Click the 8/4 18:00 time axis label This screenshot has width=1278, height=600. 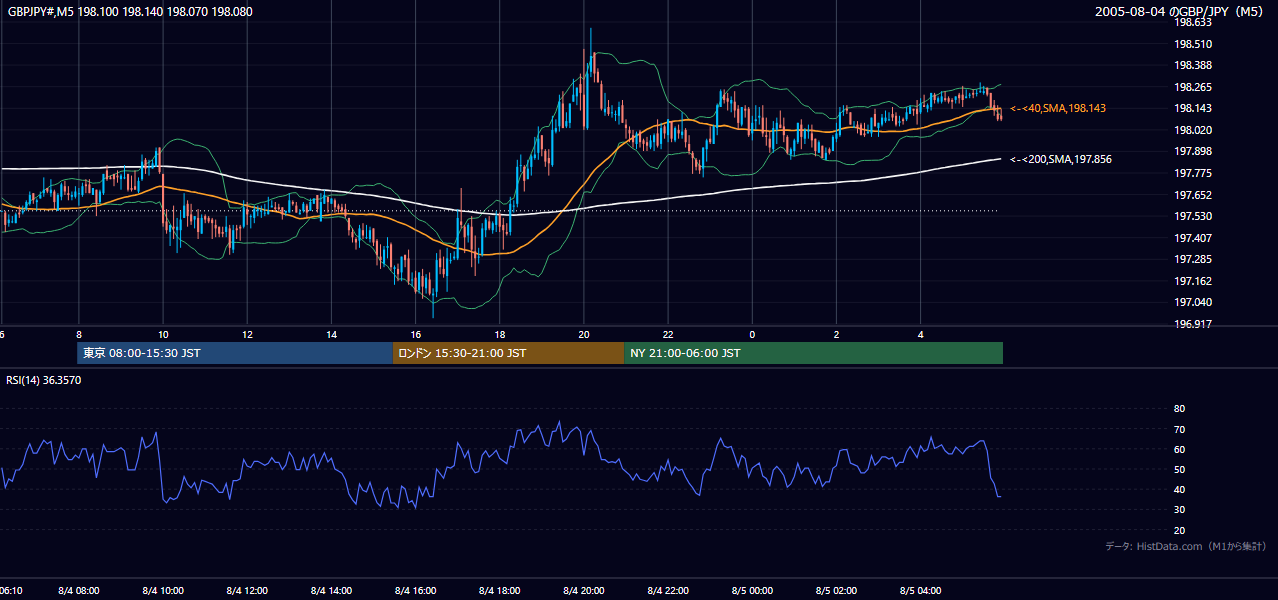(500, 591)
